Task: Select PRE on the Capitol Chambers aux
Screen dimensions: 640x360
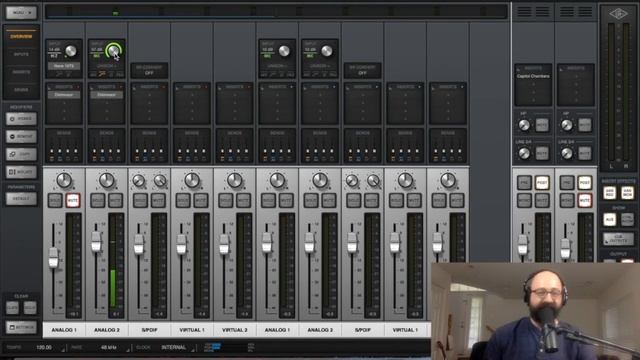Action: (x=524, y=182)
